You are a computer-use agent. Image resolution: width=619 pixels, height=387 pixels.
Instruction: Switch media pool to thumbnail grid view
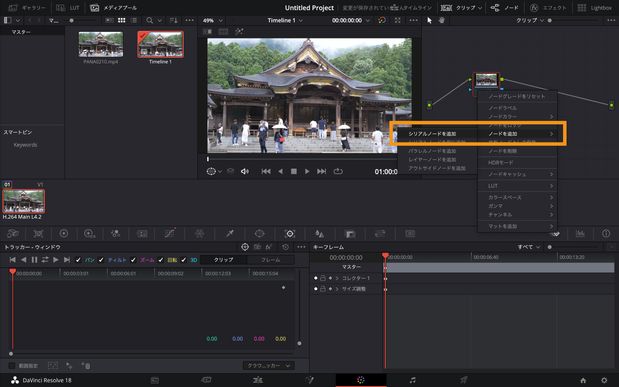(x=122, y=20)
